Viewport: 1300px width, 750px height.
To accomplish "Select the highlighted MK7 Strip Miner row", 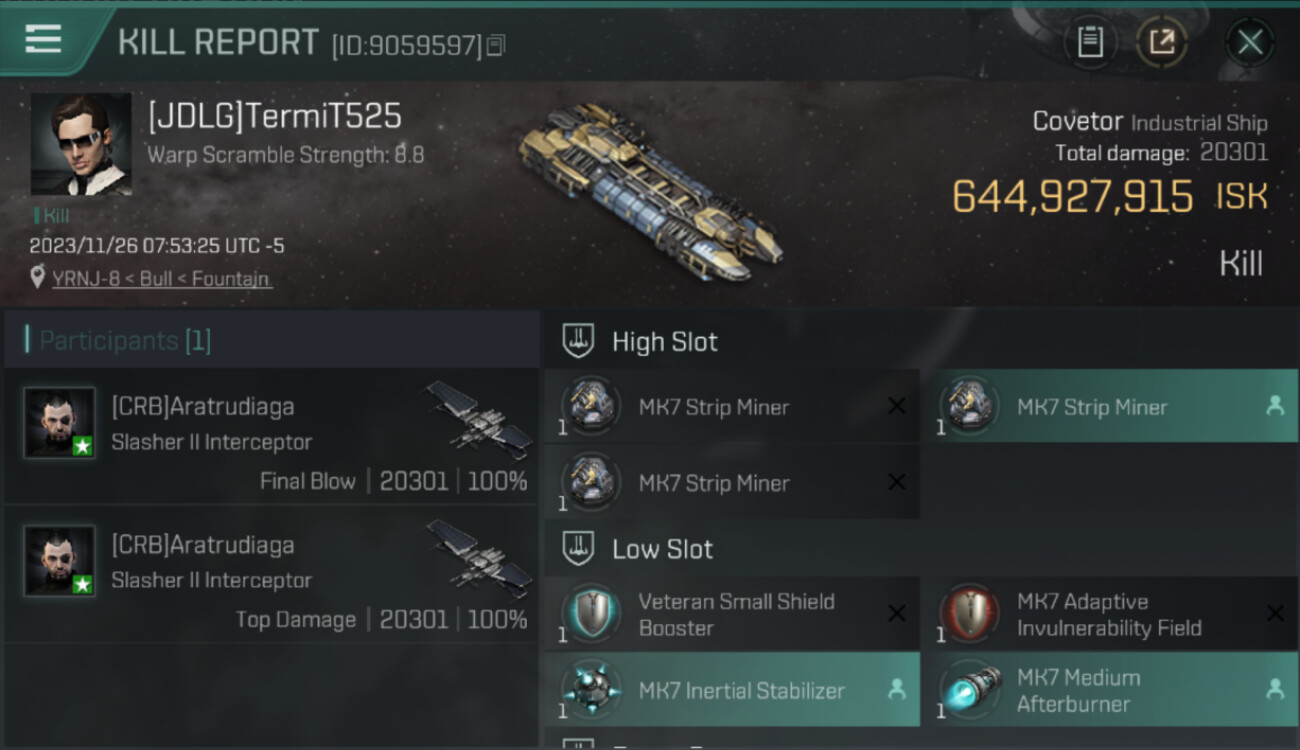I will pyautogui.click(x=1110, y=407).
